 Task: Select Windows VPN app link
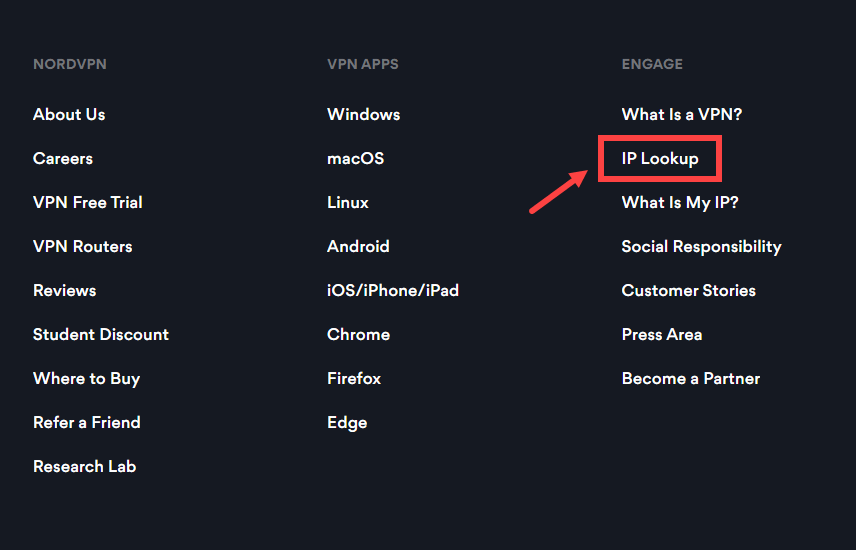tap(364, 115)
